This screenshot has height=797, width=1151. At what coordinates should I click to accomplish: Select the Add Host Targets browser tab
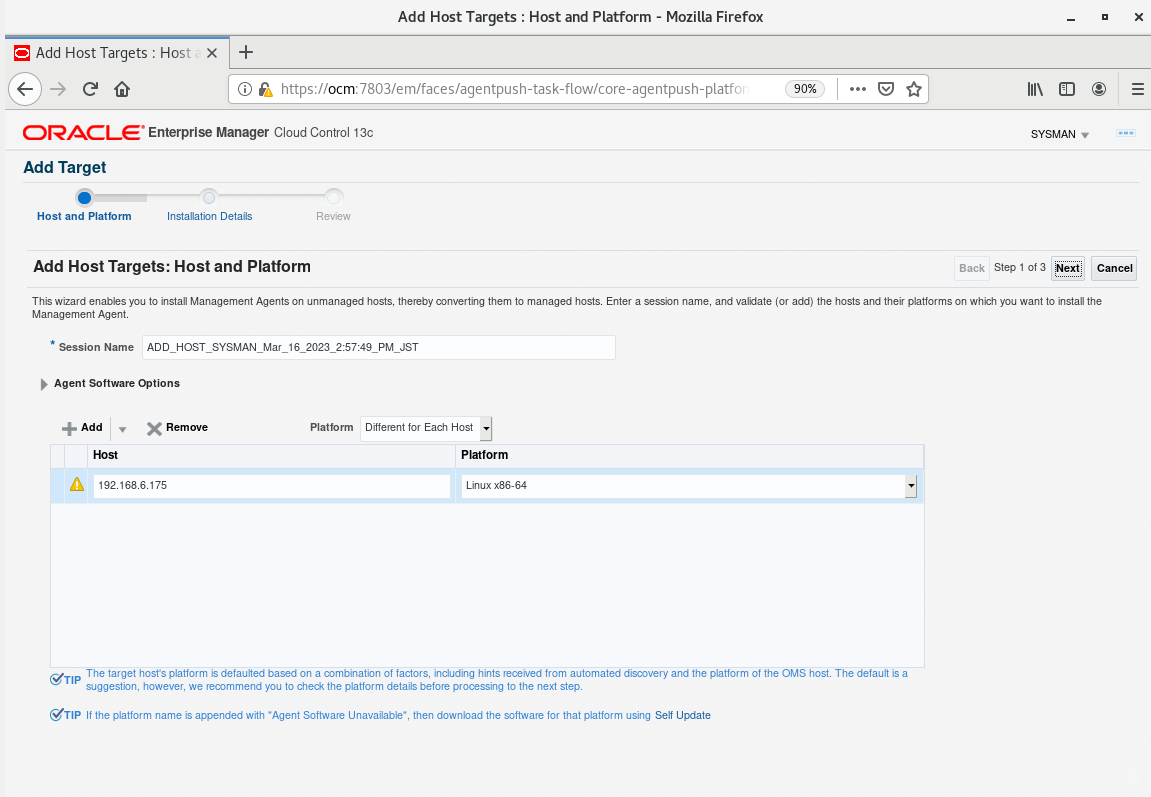pos(117,53)
